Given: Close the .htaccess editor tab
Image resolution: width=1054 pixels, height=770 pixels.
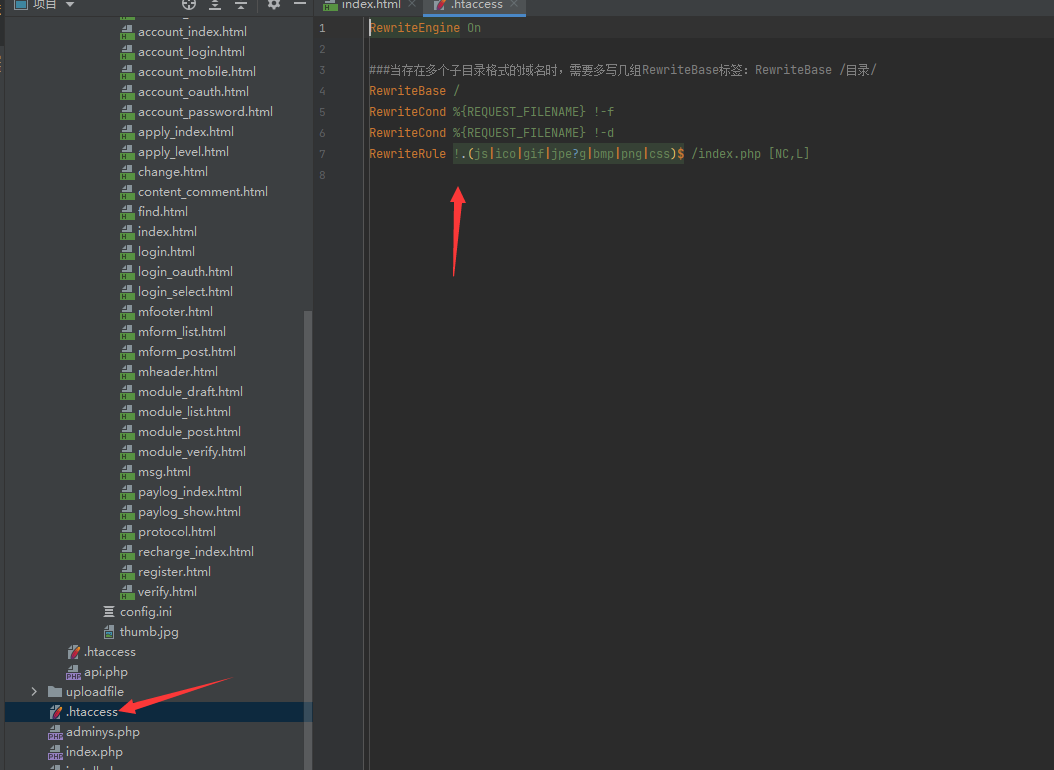Looking at the screenshot, I should [515, 5].
